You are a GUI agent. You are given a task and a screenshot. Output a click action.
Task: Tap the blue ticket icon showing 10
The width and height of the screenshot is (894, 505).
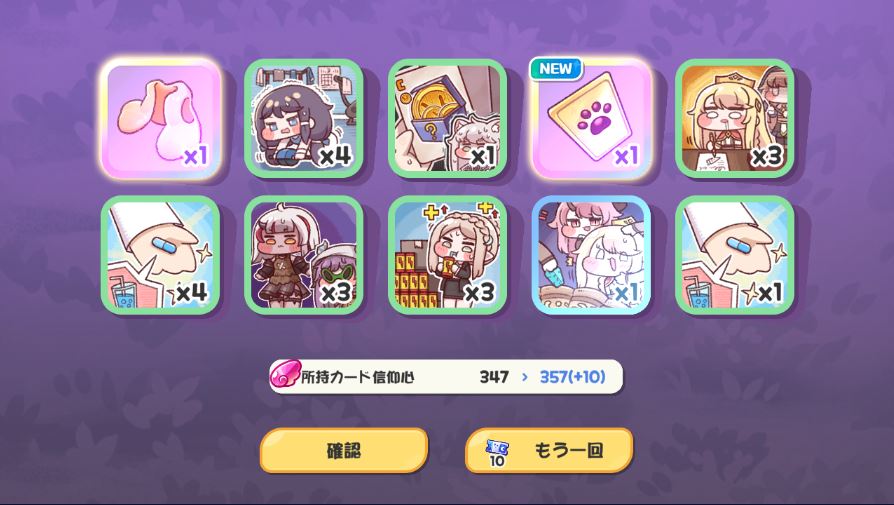(x=497, y=453)
